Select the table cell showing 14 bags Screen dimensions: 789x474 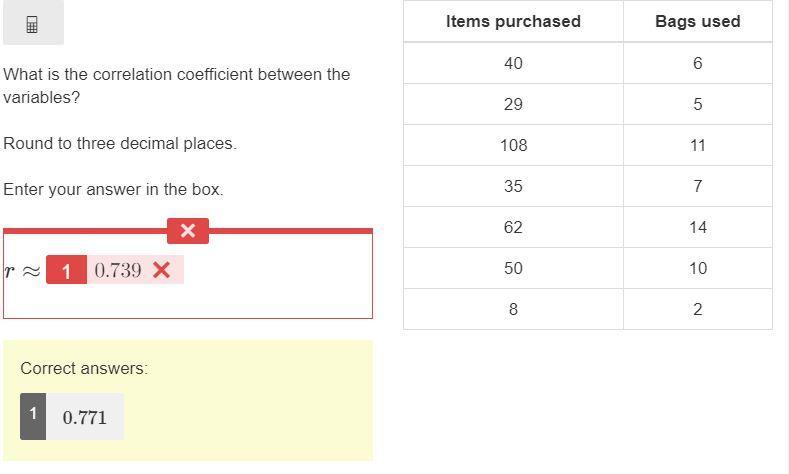(x=697, y=227)
